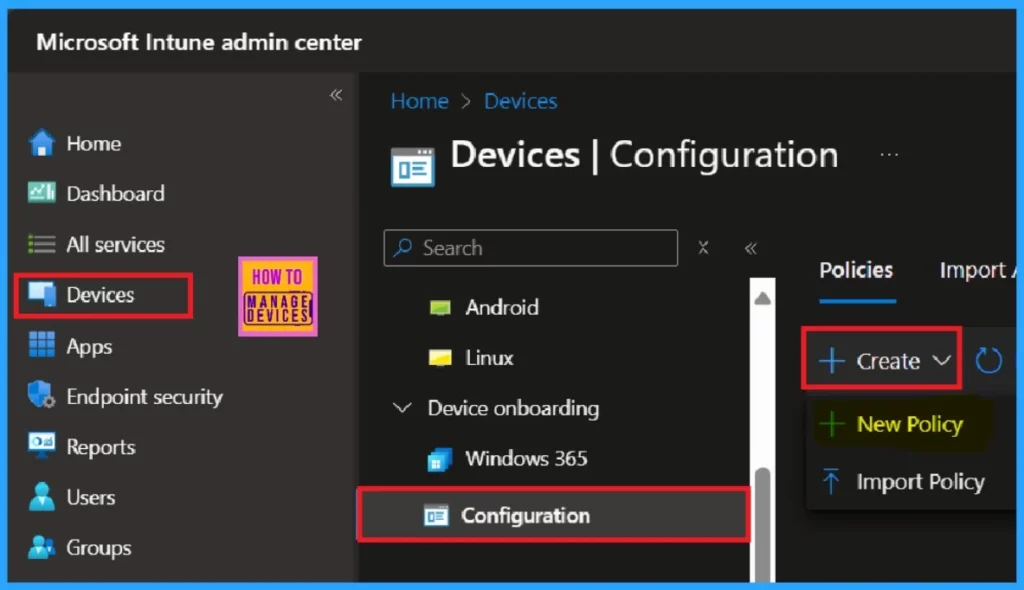Screen dimensions: 1024x590
Task: Follow the Home breadcrumb link
Action: click(x=419, y=101)
